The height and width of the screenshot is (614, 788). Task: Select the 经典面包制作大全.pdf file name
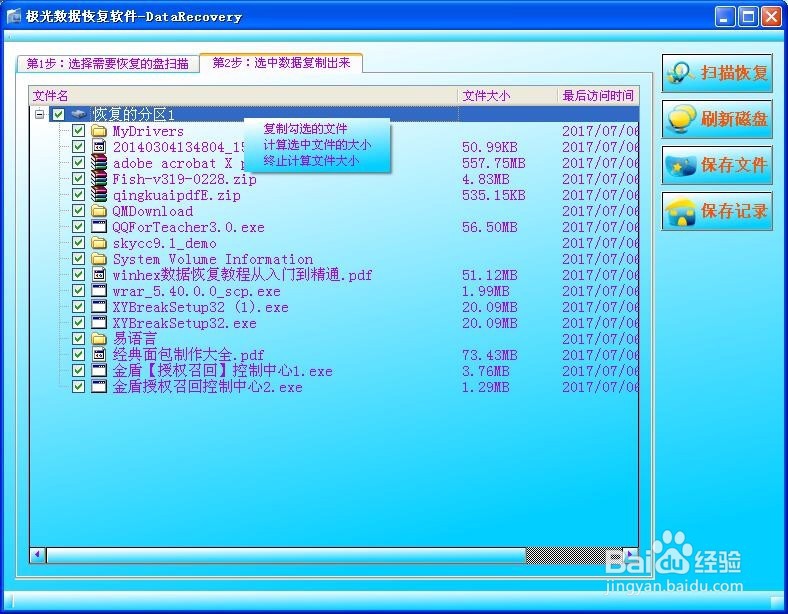pos(188,355)
